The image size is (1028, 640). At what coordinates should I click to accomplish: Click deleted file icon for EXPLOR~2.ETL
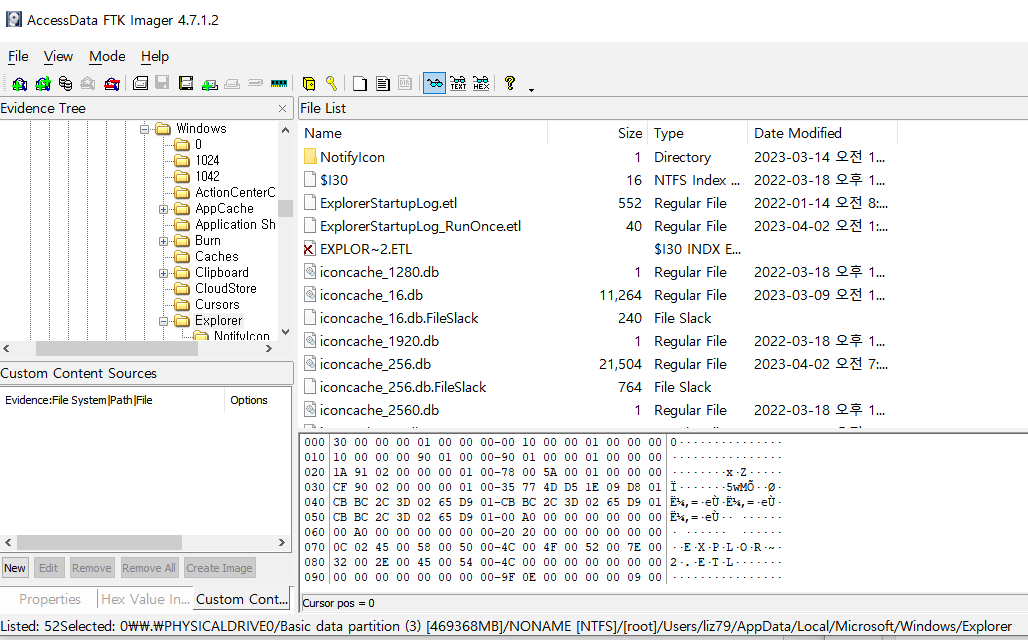309,249
